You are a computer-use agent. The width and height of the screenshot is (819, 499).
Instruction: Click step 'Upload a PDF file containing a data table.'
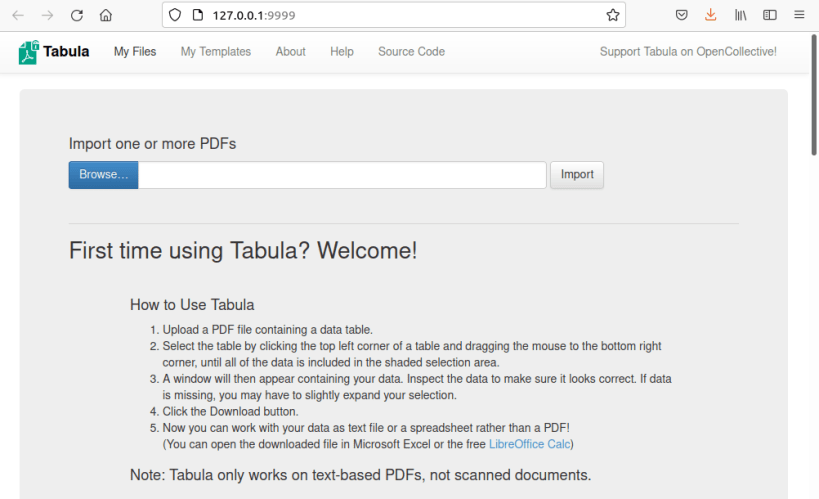tap(267, 330)
